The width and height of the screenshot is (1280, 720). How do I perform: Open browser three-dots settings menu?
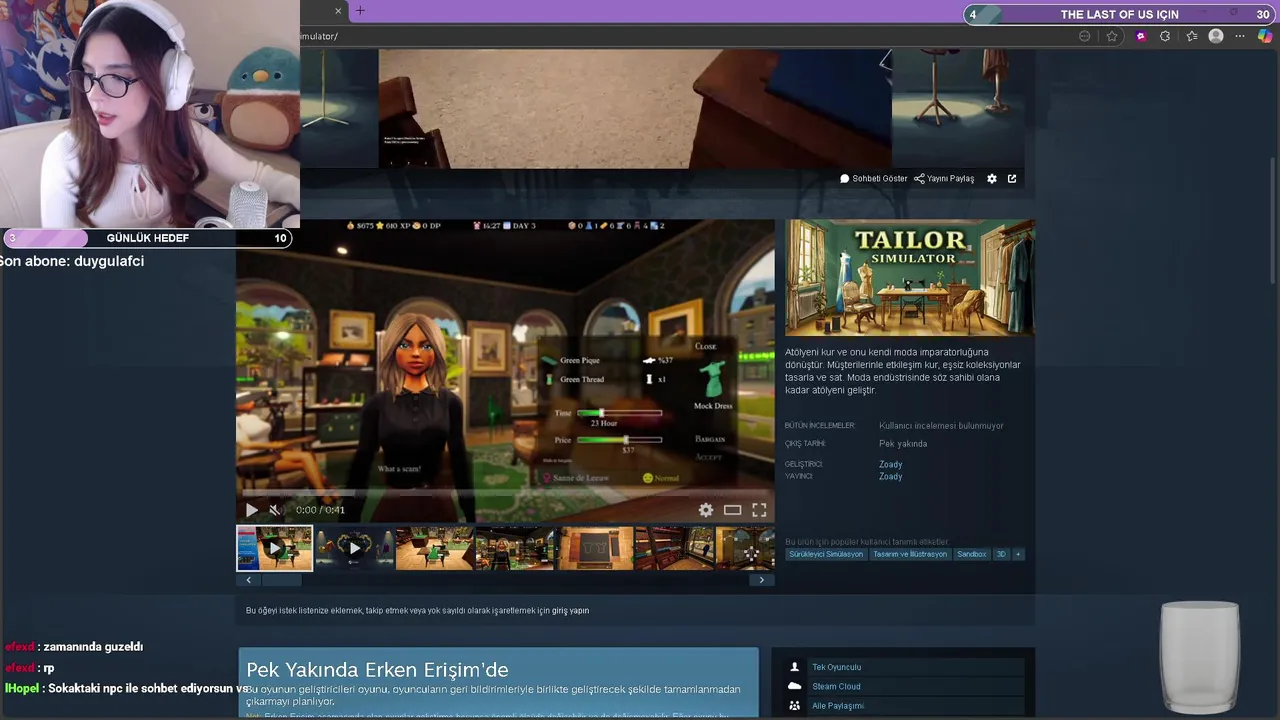tap(1240, 36)
